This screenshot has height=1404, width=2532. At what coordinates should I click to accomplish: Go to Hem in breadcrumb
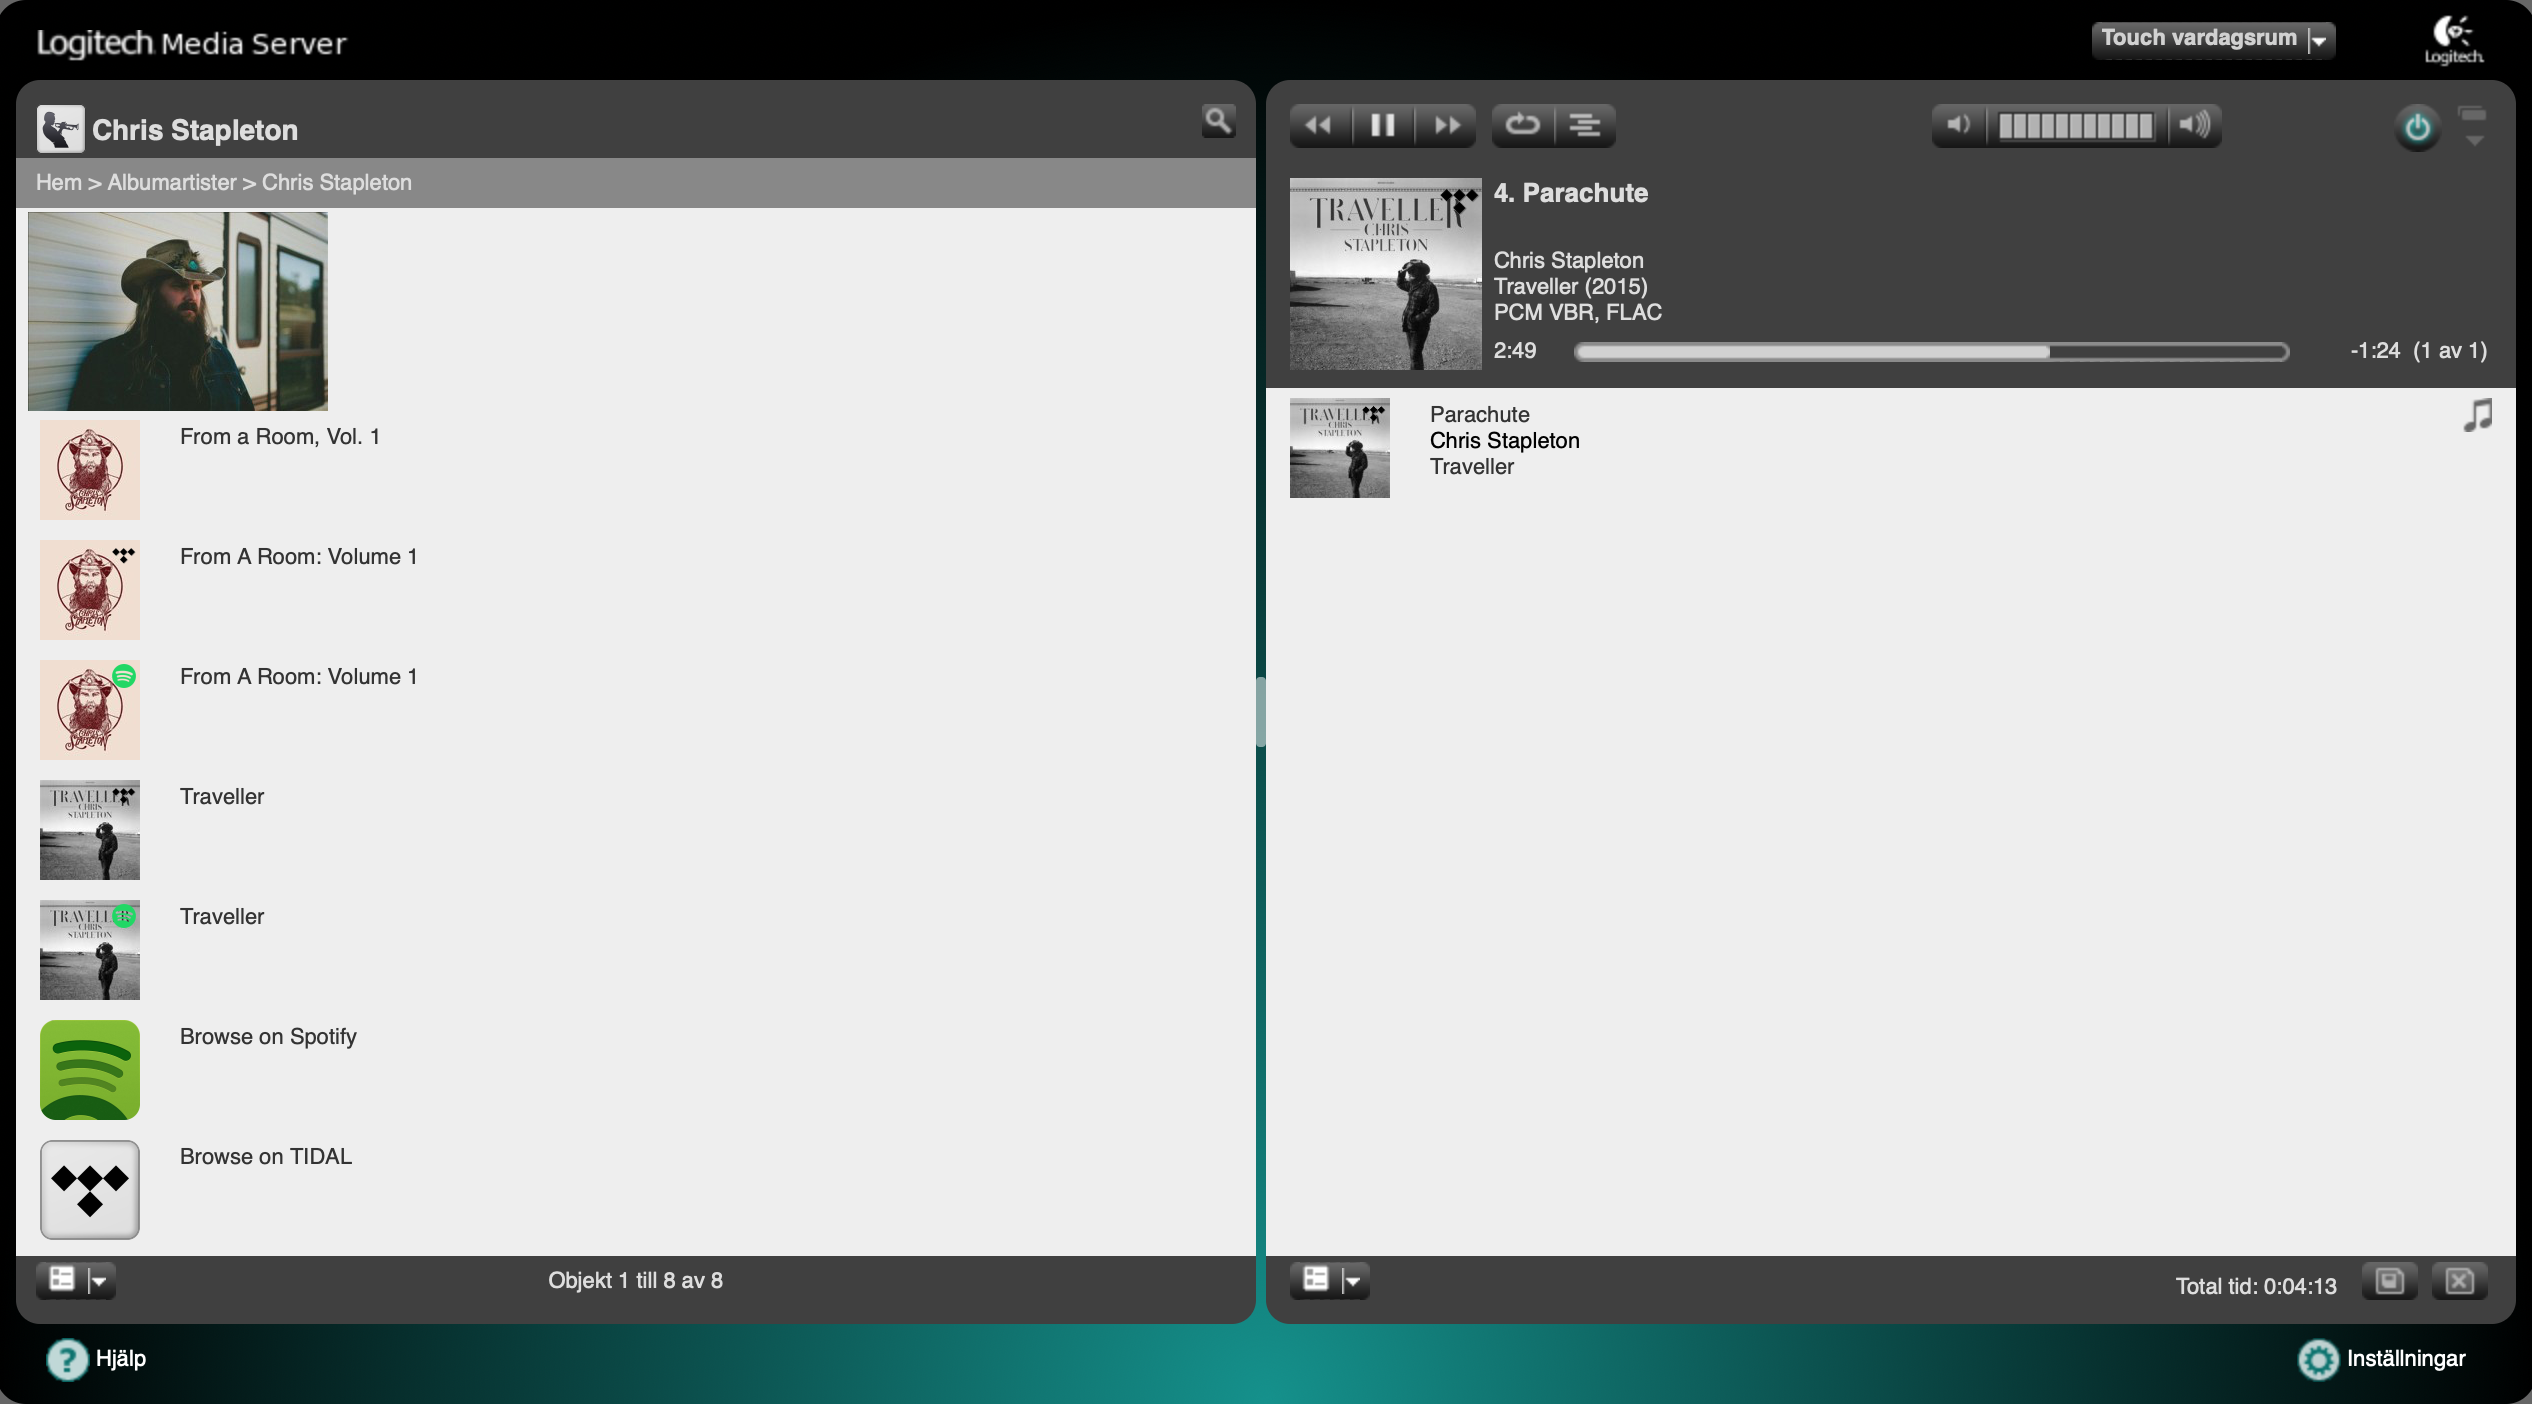(59, 182)
